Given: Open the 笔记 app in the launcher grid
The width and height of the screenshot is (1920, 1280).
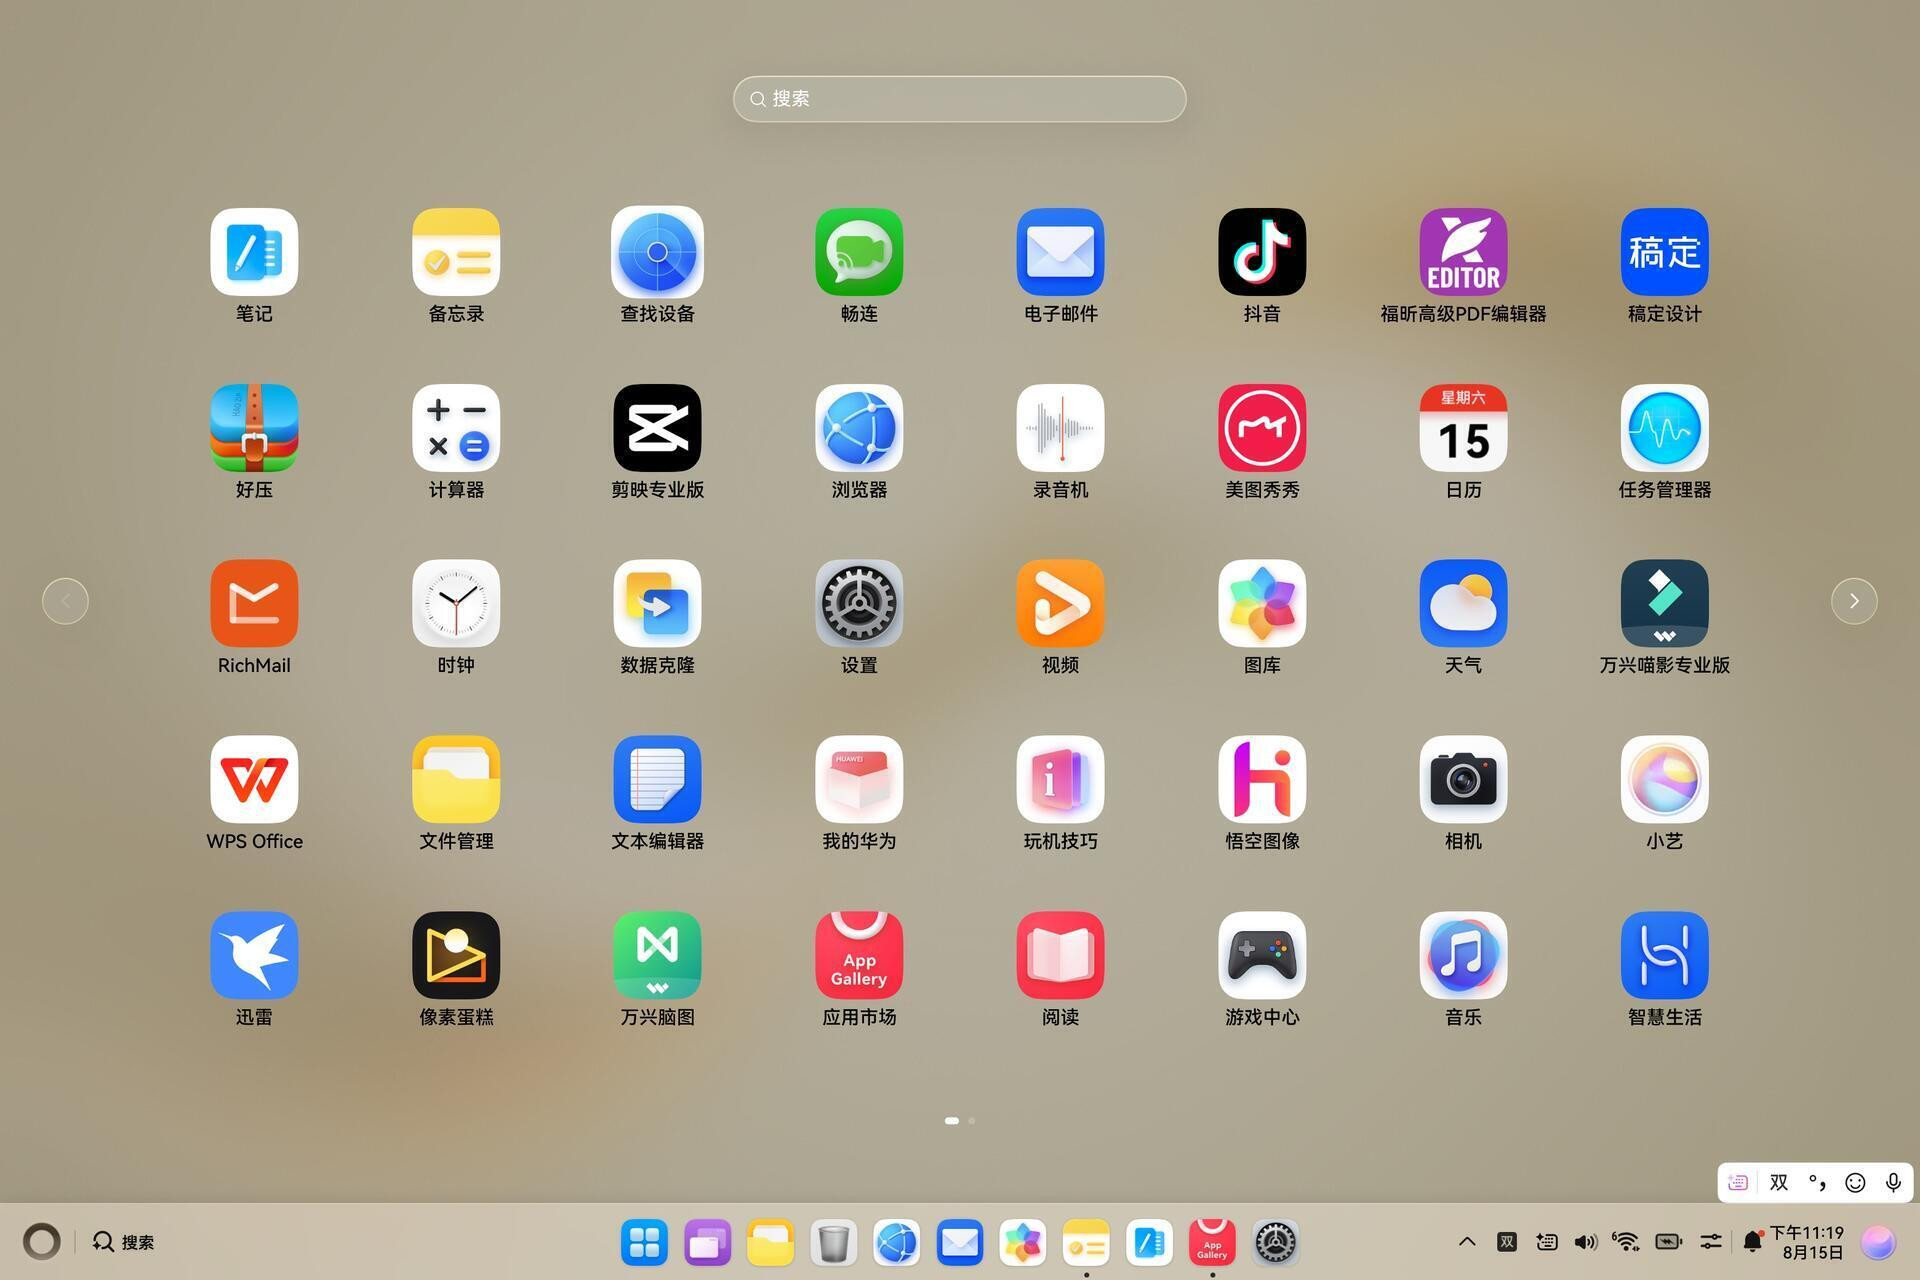Looking at the screenshot, I should (254, 252).
